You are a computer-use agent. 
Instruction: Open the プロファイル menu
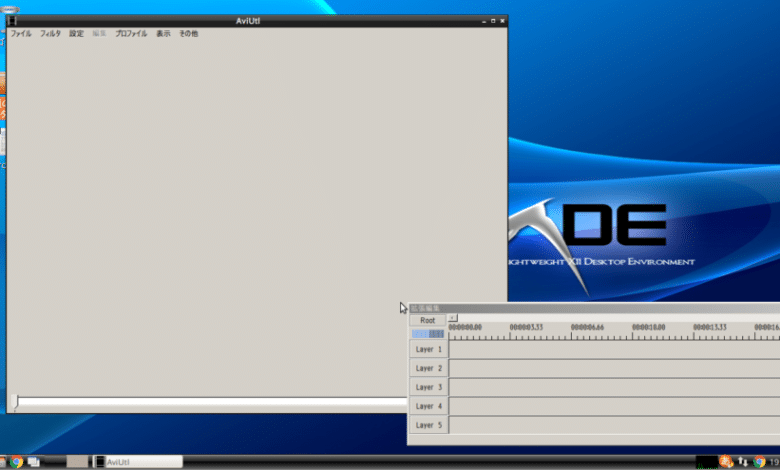[x=131, y=34]
